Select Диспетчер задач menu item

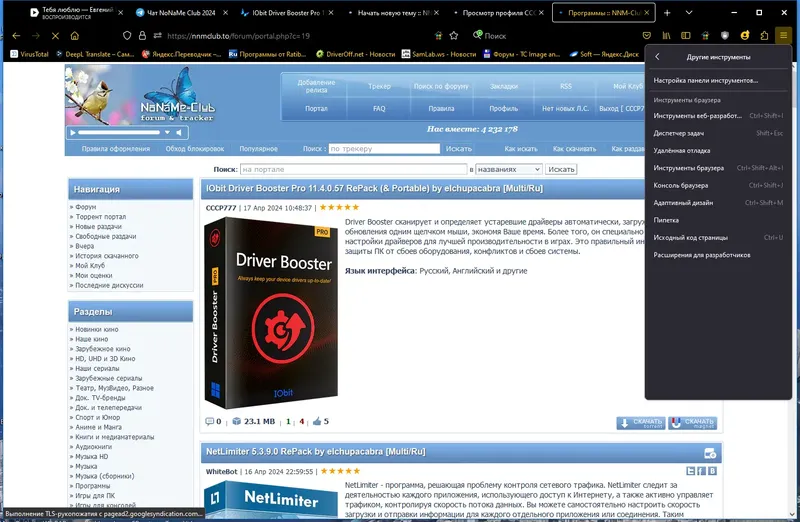click(x=718, y=133)
